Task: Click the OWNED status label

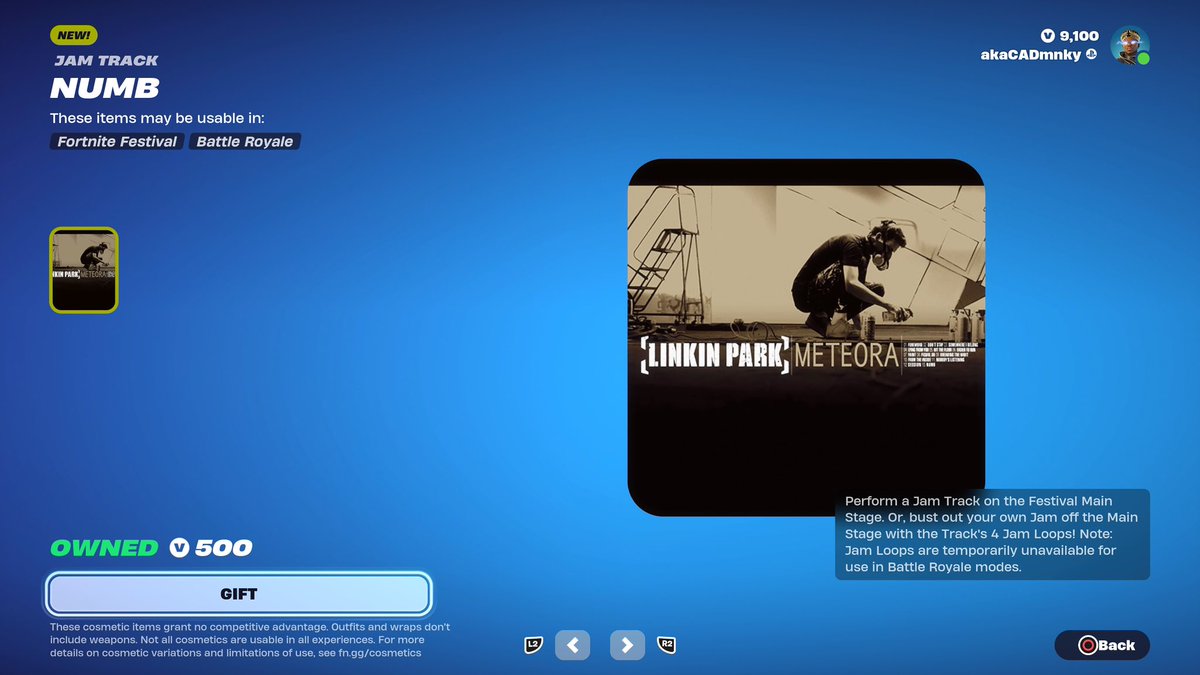Action: [x=104, y=548]
